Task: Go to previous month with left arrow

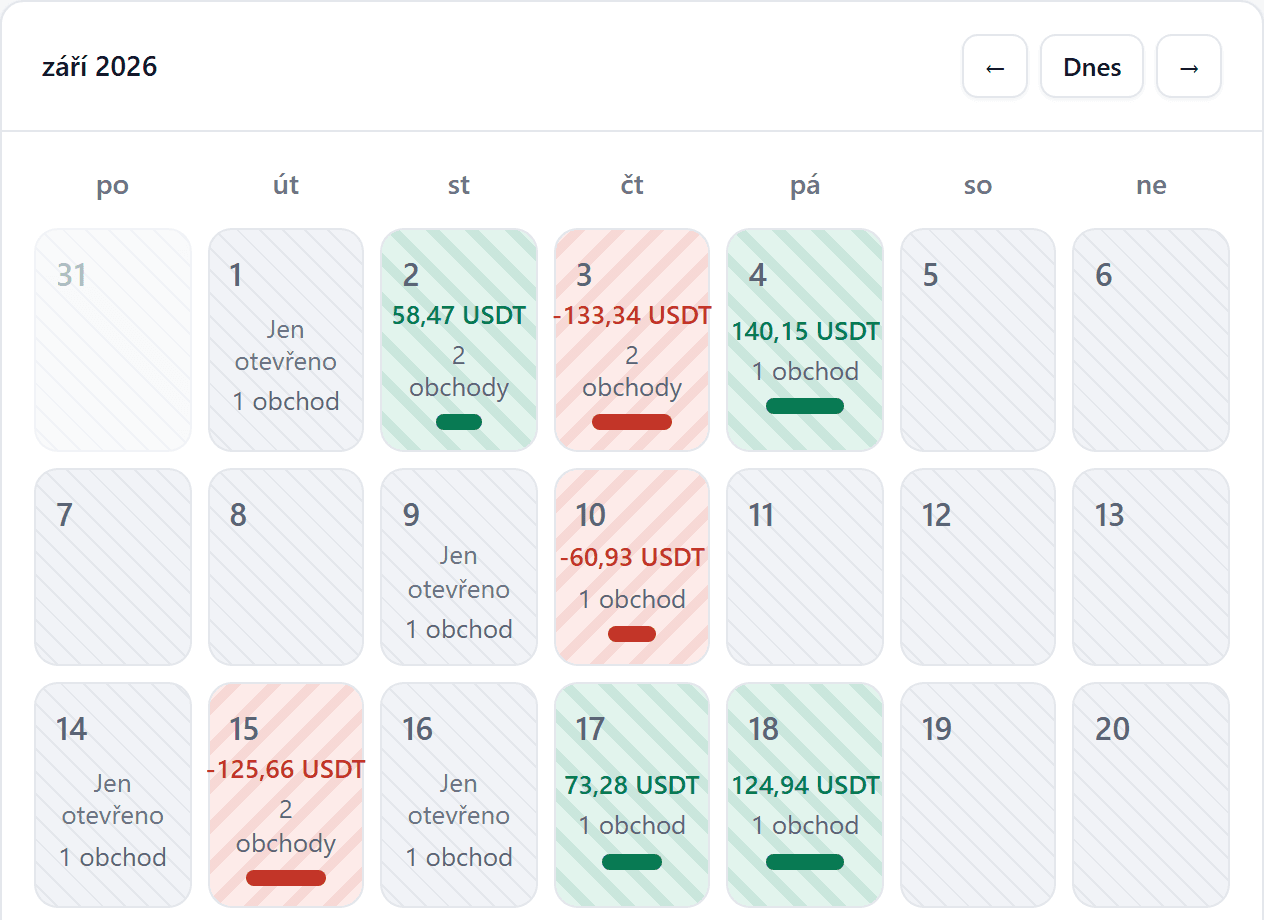Action: [995, 66]
